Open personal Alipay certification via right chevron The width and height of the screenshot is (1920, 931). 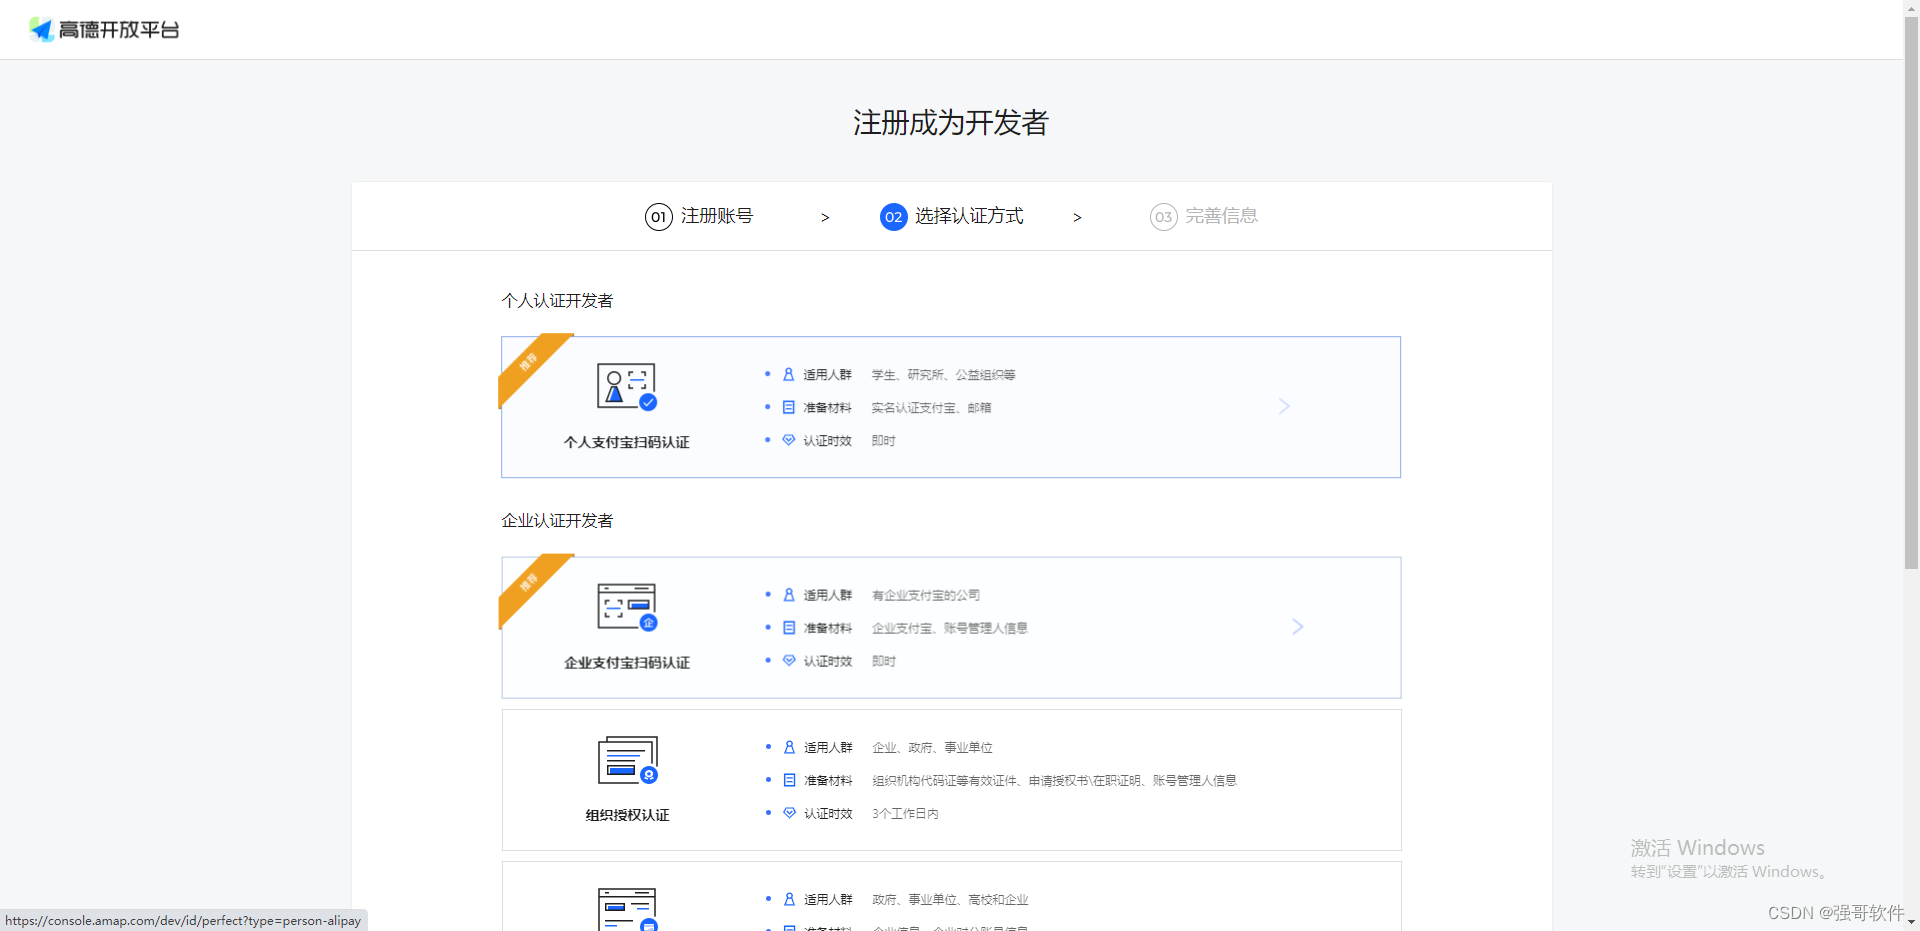tap(1285, 406)
